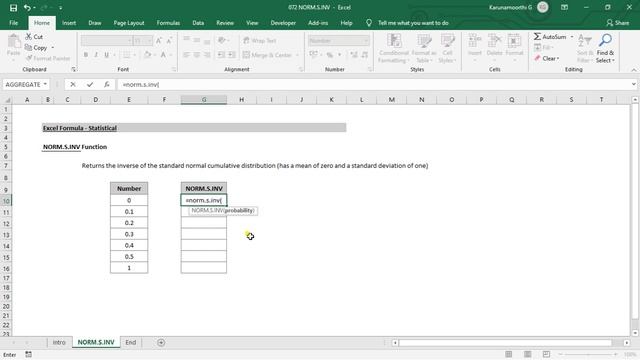Click the formula bar showing =norm.s.inv(
Image resolution: width=640 pixels, height=360 pixels.
[x=373, y=84]
